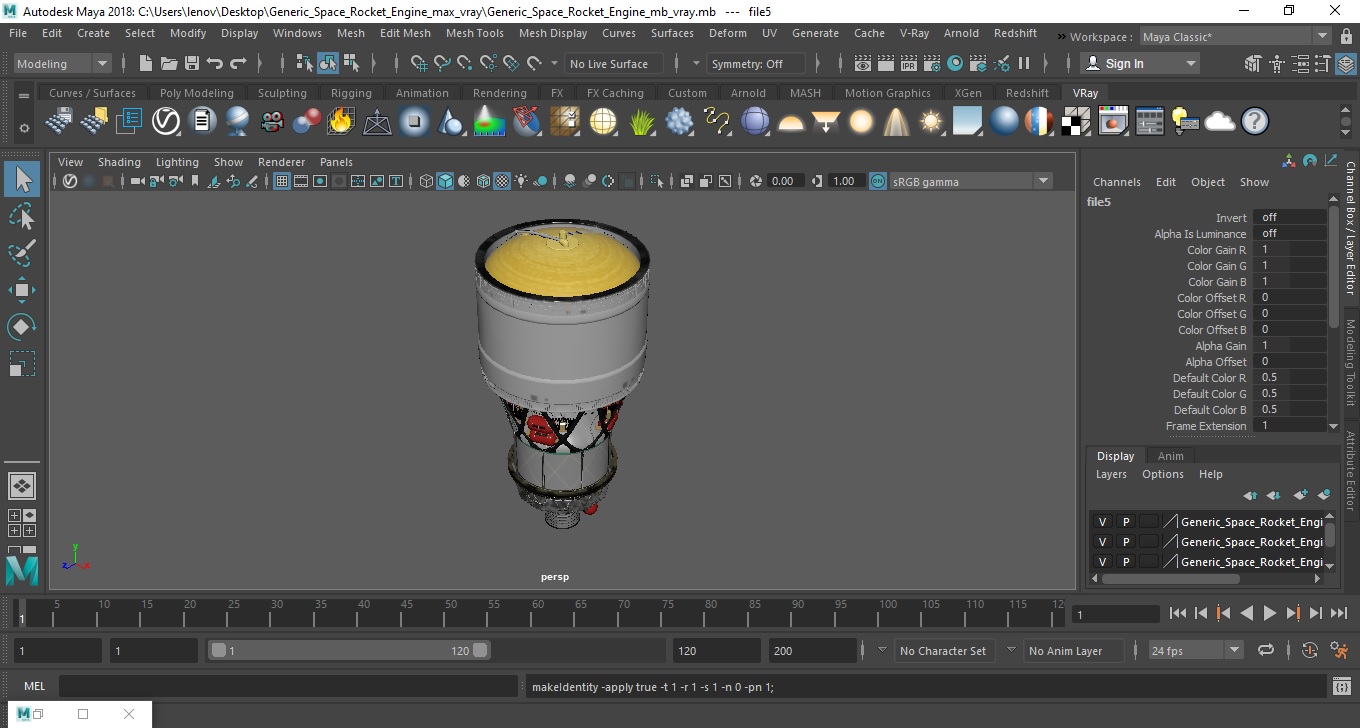Select the Rotate tool in toolbox
The width and height of the screenshot is (1360, 728).
click(x=22, y=326)
